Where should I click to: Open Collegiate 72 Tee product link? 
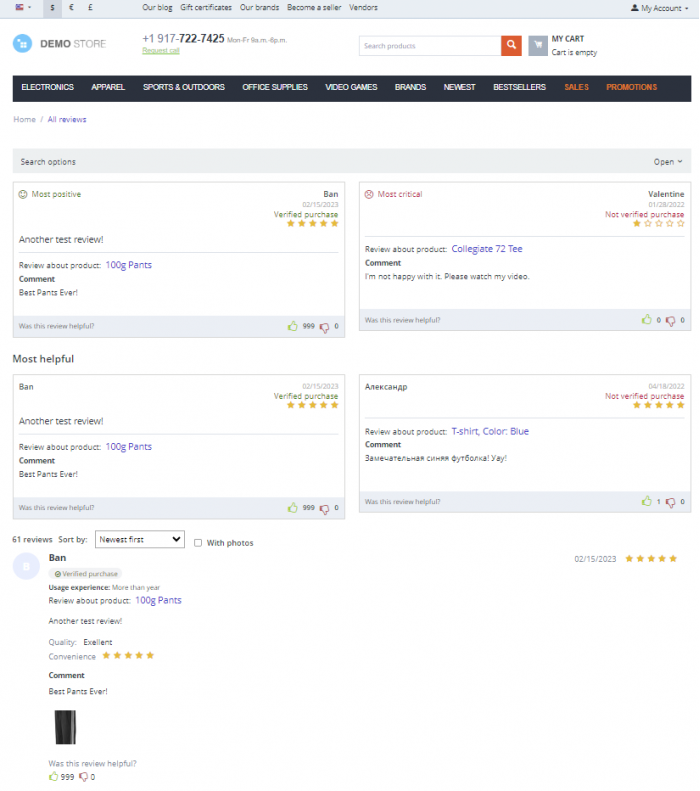(487, 249)
